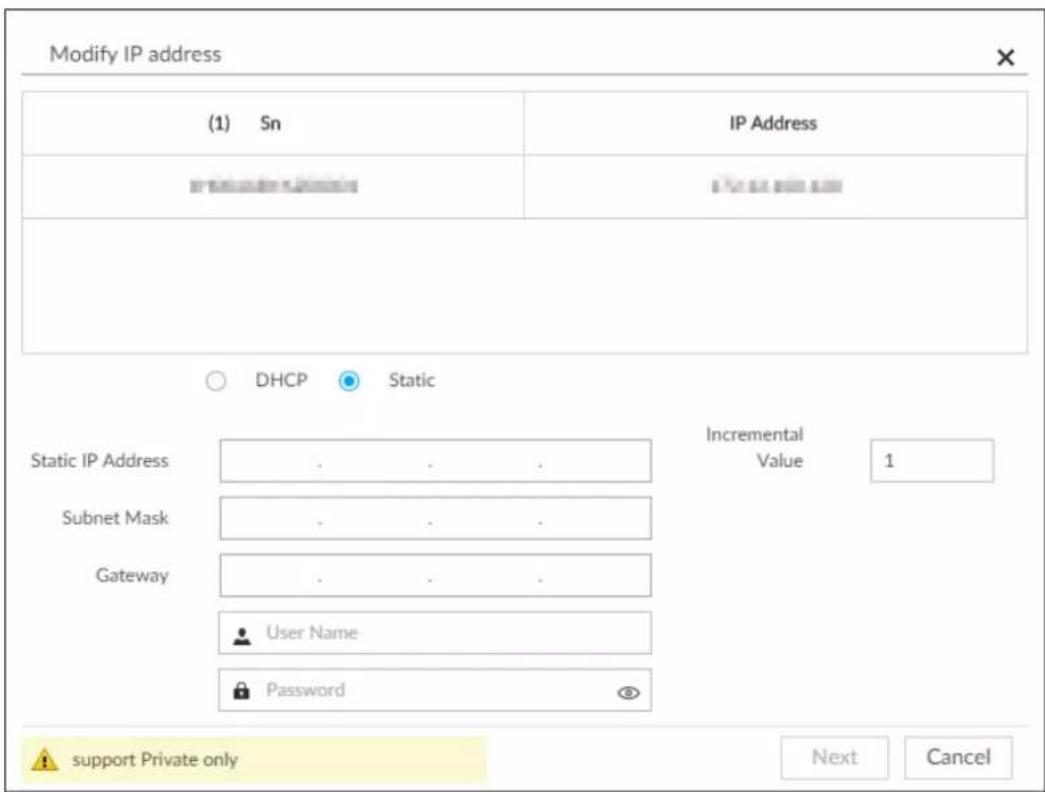This screenshot has width=1045, height=792.
Task: Focus the User Name field
Action: 435,633
